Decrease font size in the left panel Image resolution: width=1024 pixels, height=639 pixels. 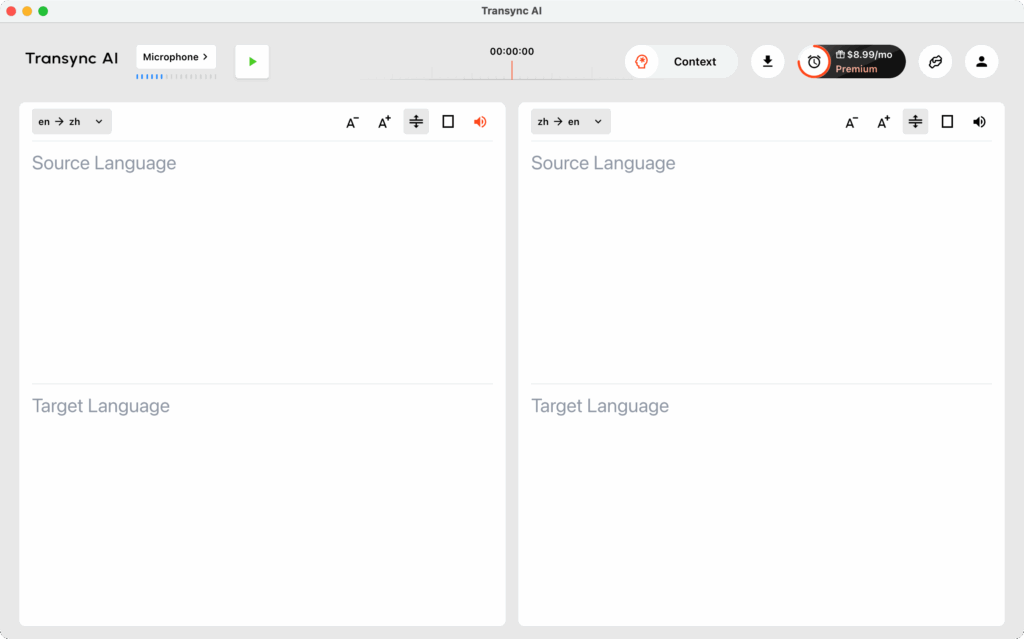point(352,122)
